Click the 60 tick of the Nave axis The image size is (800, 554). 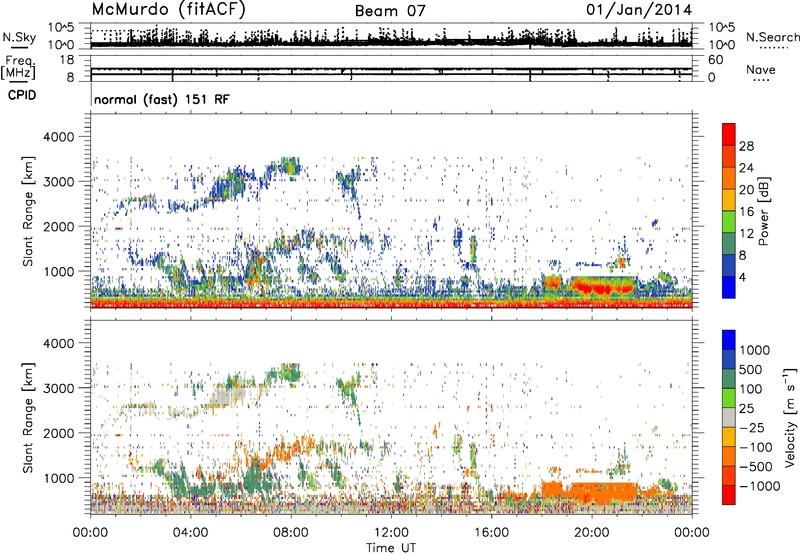tap(715, 60)
